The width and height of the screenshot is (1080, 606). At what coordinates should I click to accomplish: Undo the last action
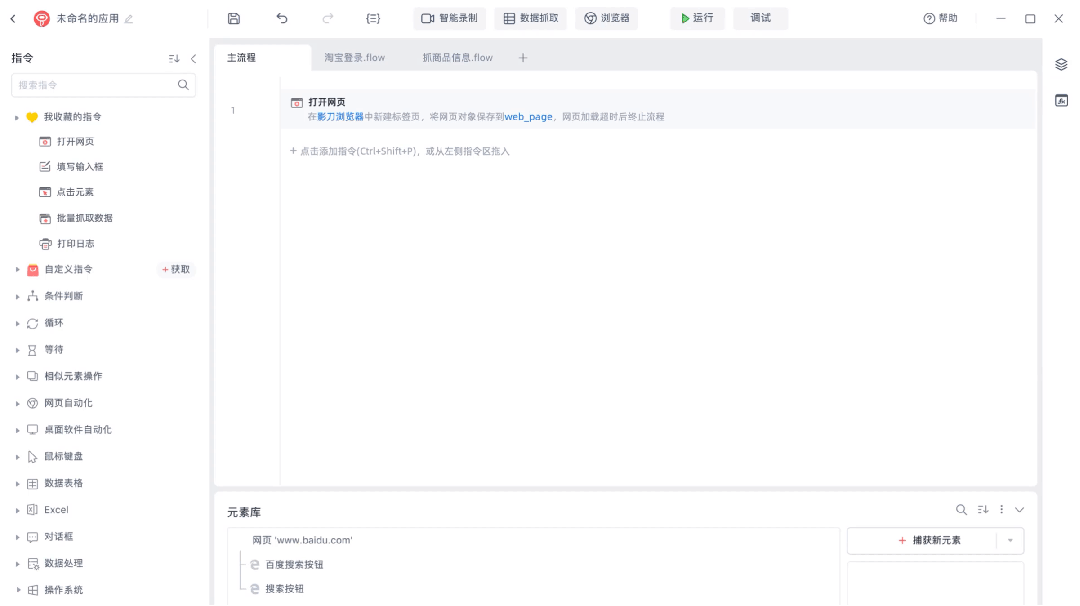tap(282, 19)
